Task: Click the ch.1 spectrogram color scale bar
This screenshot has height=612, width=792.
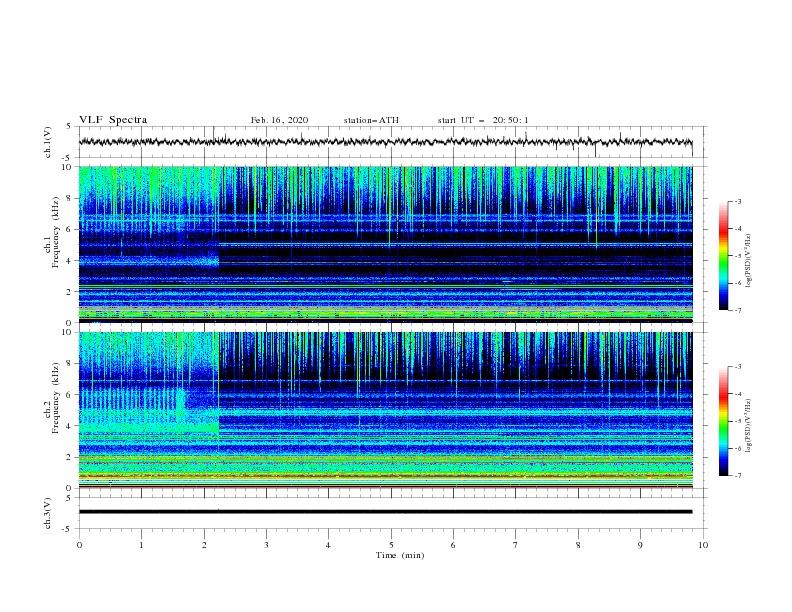Action: click(723, 256)
